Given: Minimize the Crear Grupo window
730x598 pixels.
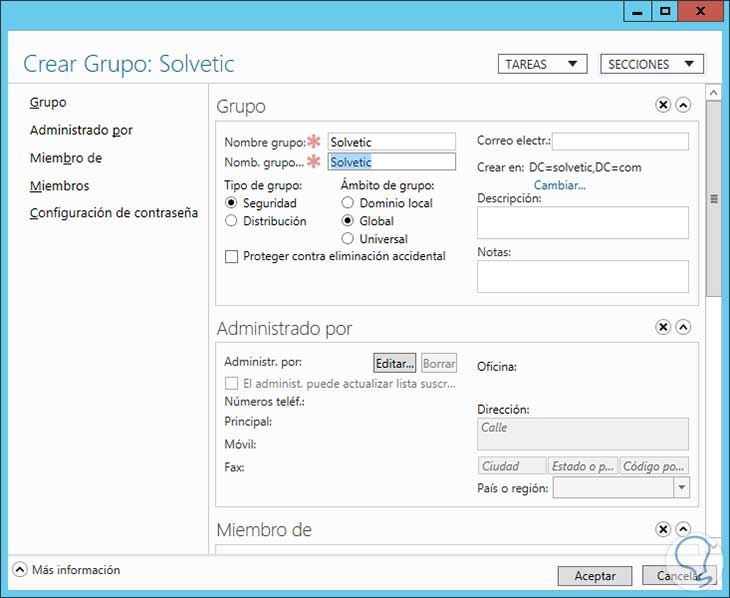Looking at the screenshot, I should 637,11.
